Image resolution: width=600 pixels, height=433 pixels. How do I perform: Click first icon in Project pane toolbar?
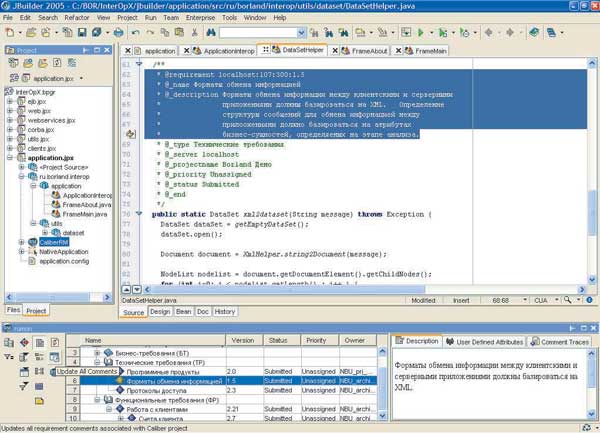[13, 63]
